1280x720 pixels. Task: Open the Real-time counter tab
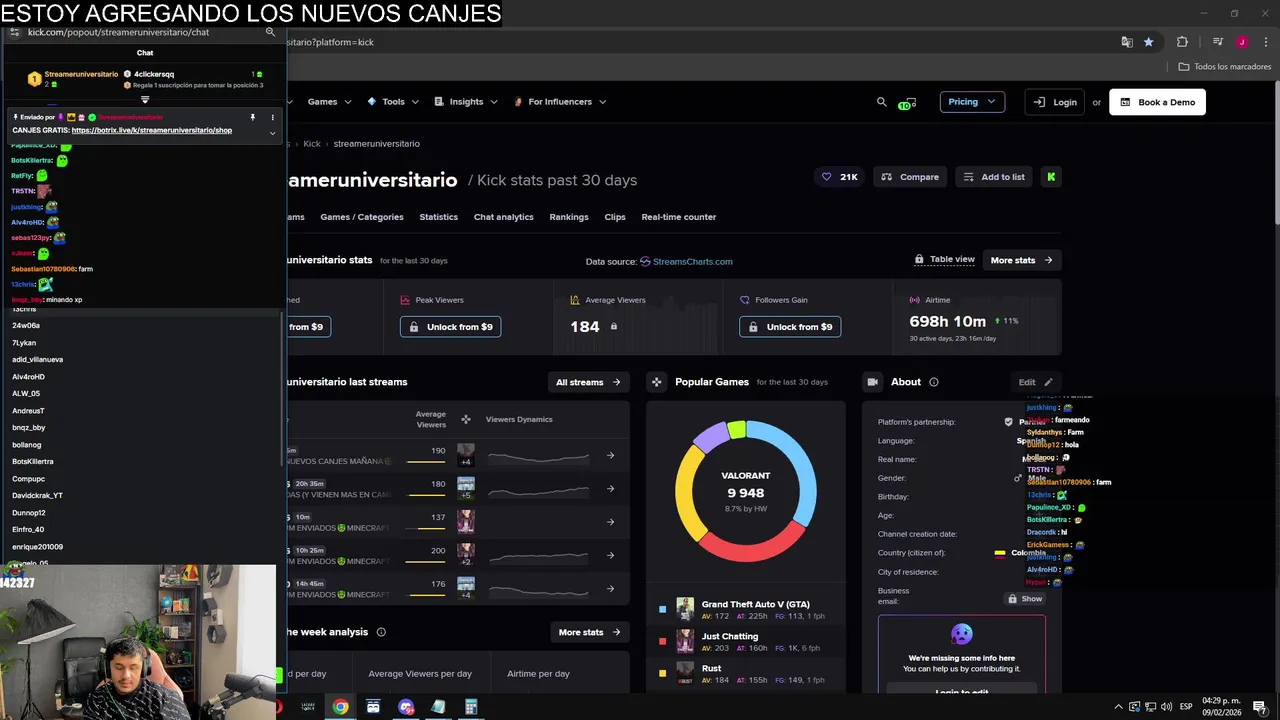point(679,217)
